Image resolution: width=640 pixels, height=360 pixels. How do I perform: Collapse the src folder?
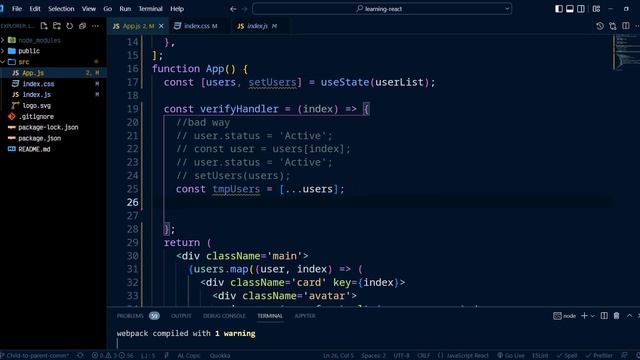click(x=53, y=62)
